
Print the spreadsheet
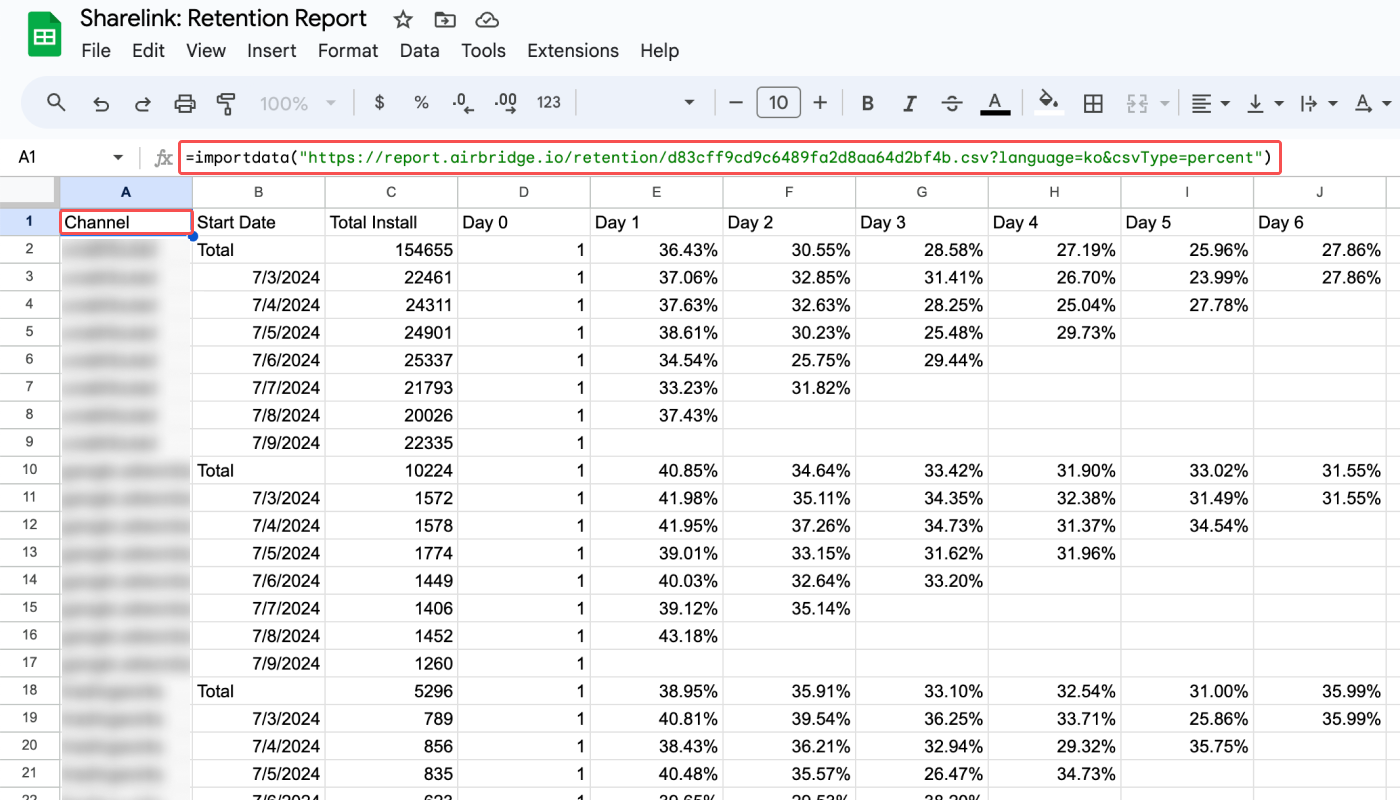tap(185, 102)
